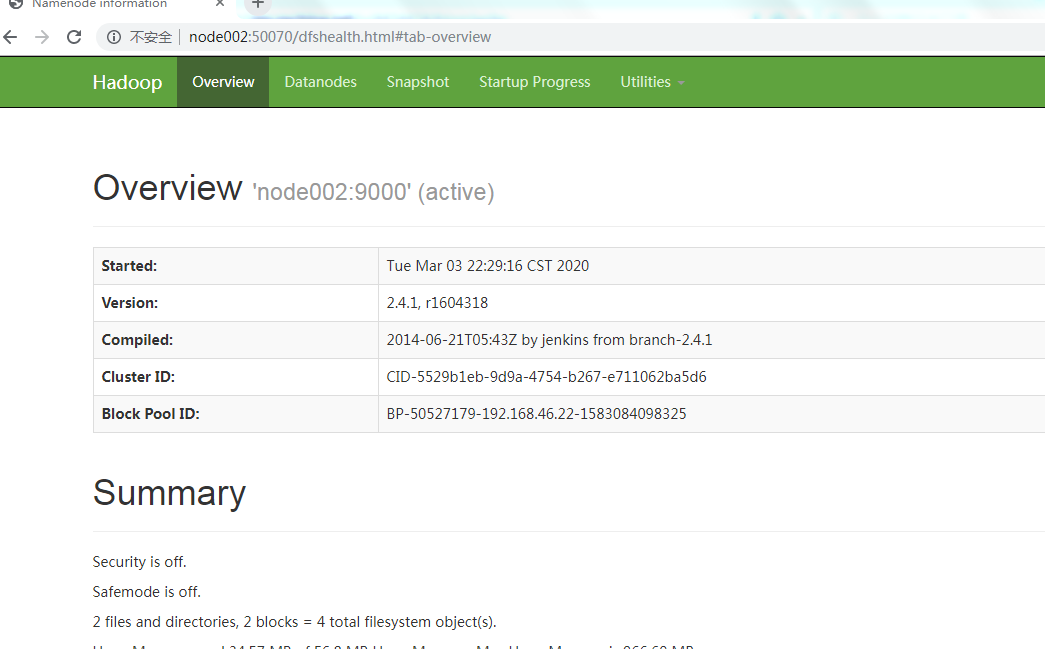Click the Version: label cell
Image resolution: width=1045 pixels, height=649 pixels.
(236, 303)
